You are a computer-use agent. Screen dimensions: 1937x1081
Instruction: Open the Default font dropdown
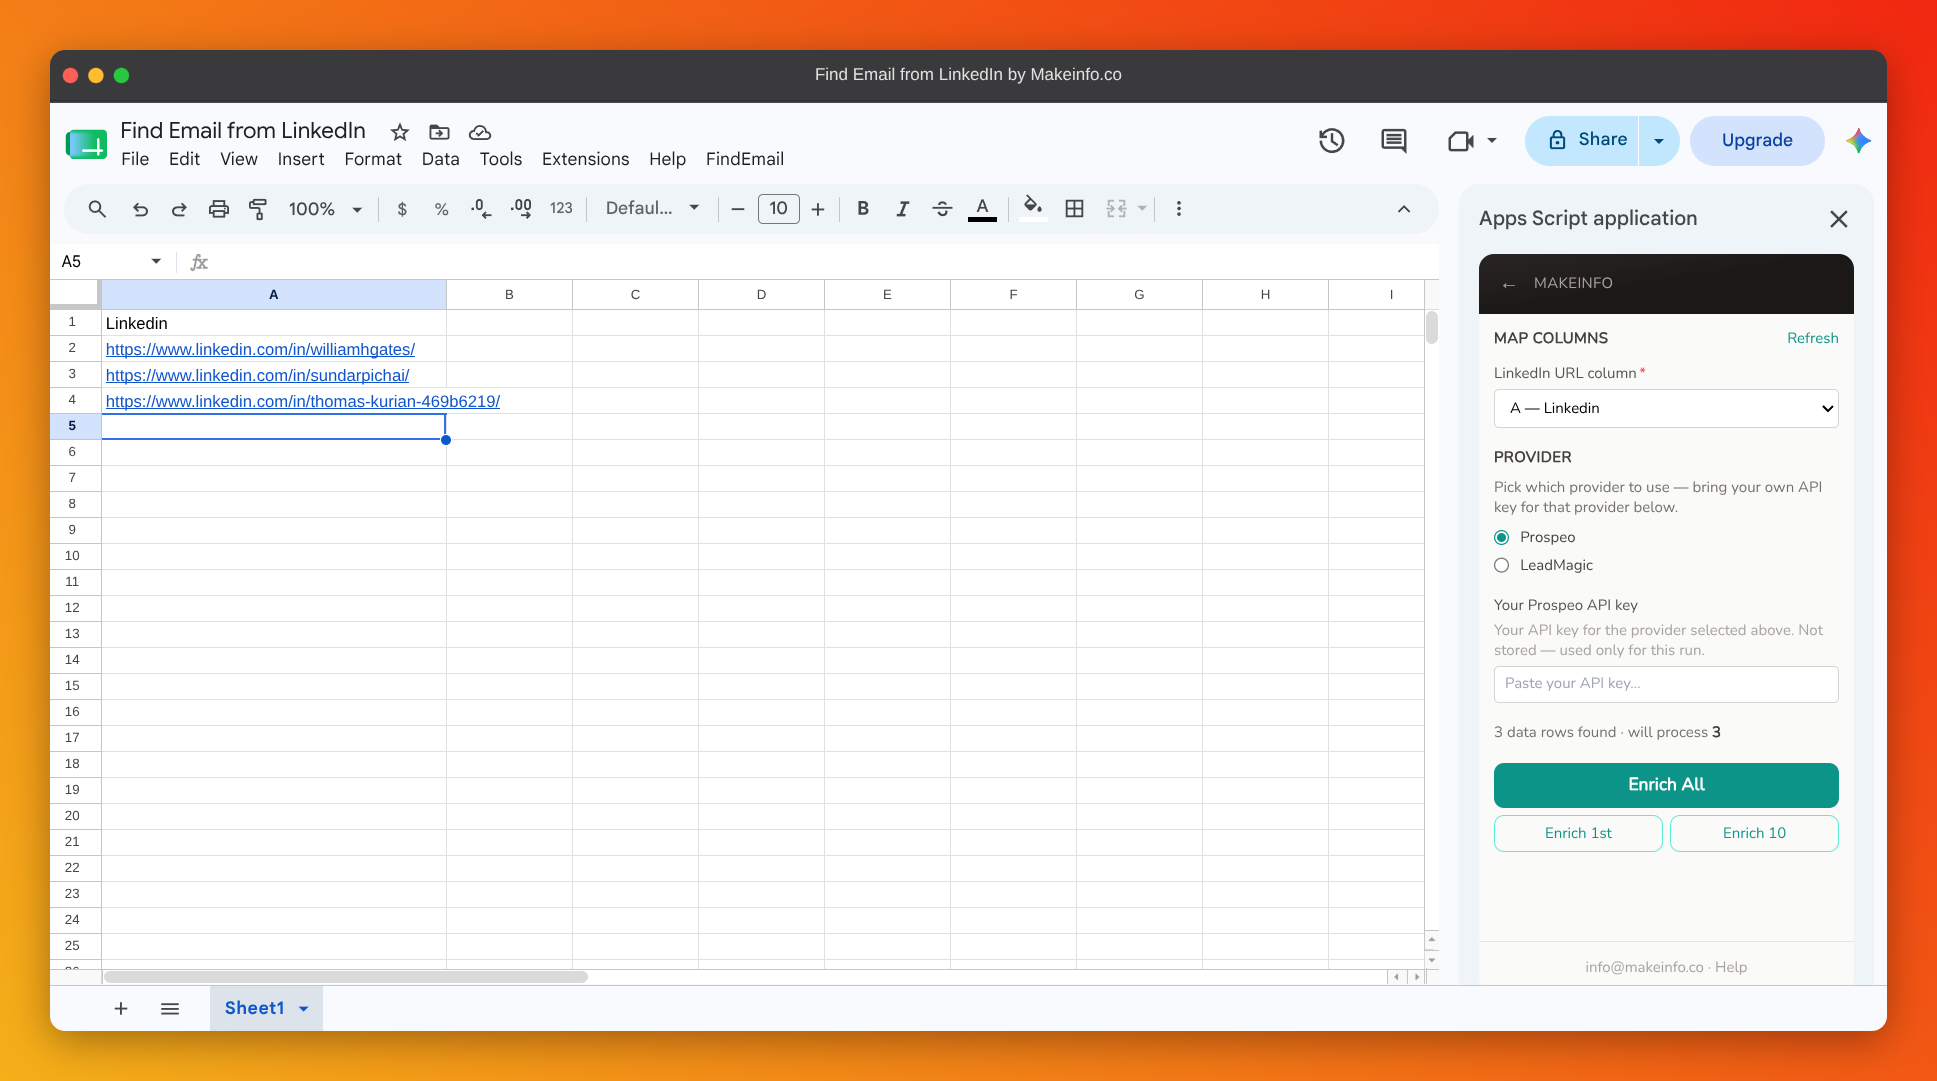pyautogui.click(x=652, y=209)
